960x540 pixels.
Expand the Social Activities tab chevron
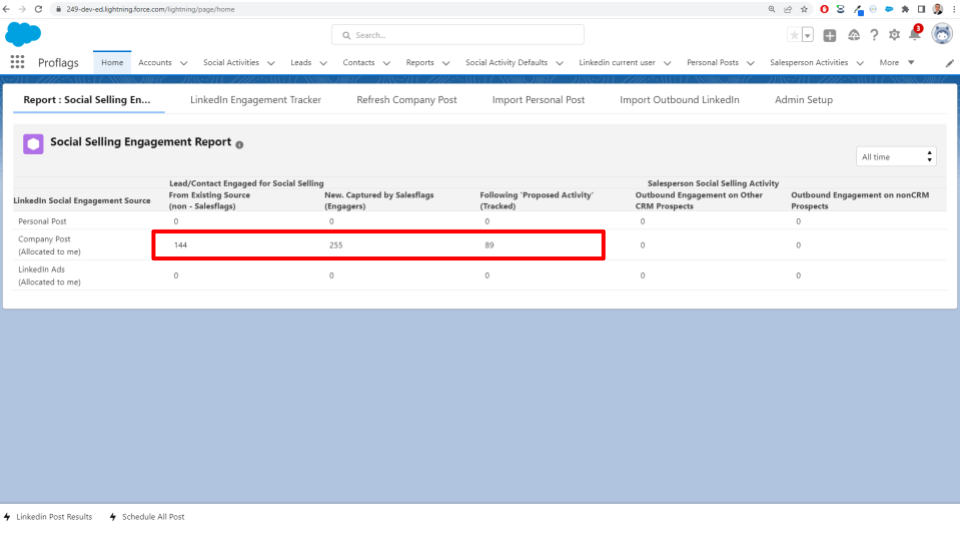click(271, 63)
